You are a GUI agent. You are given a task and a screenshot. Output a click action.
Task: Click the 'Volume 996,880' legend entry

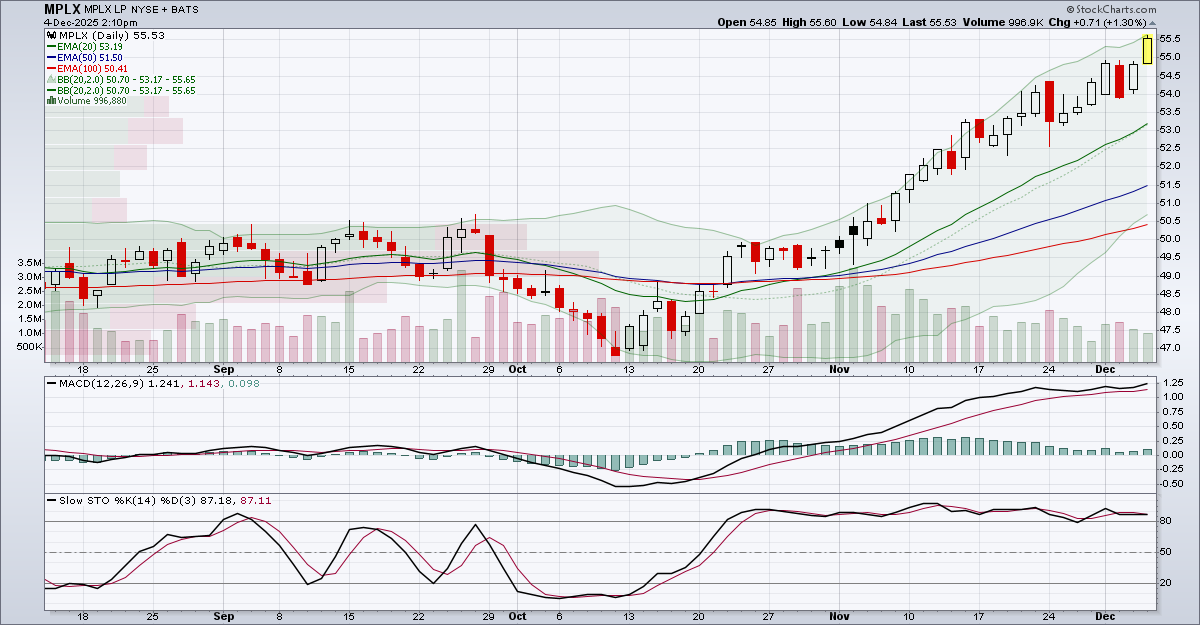pos(92,101)
